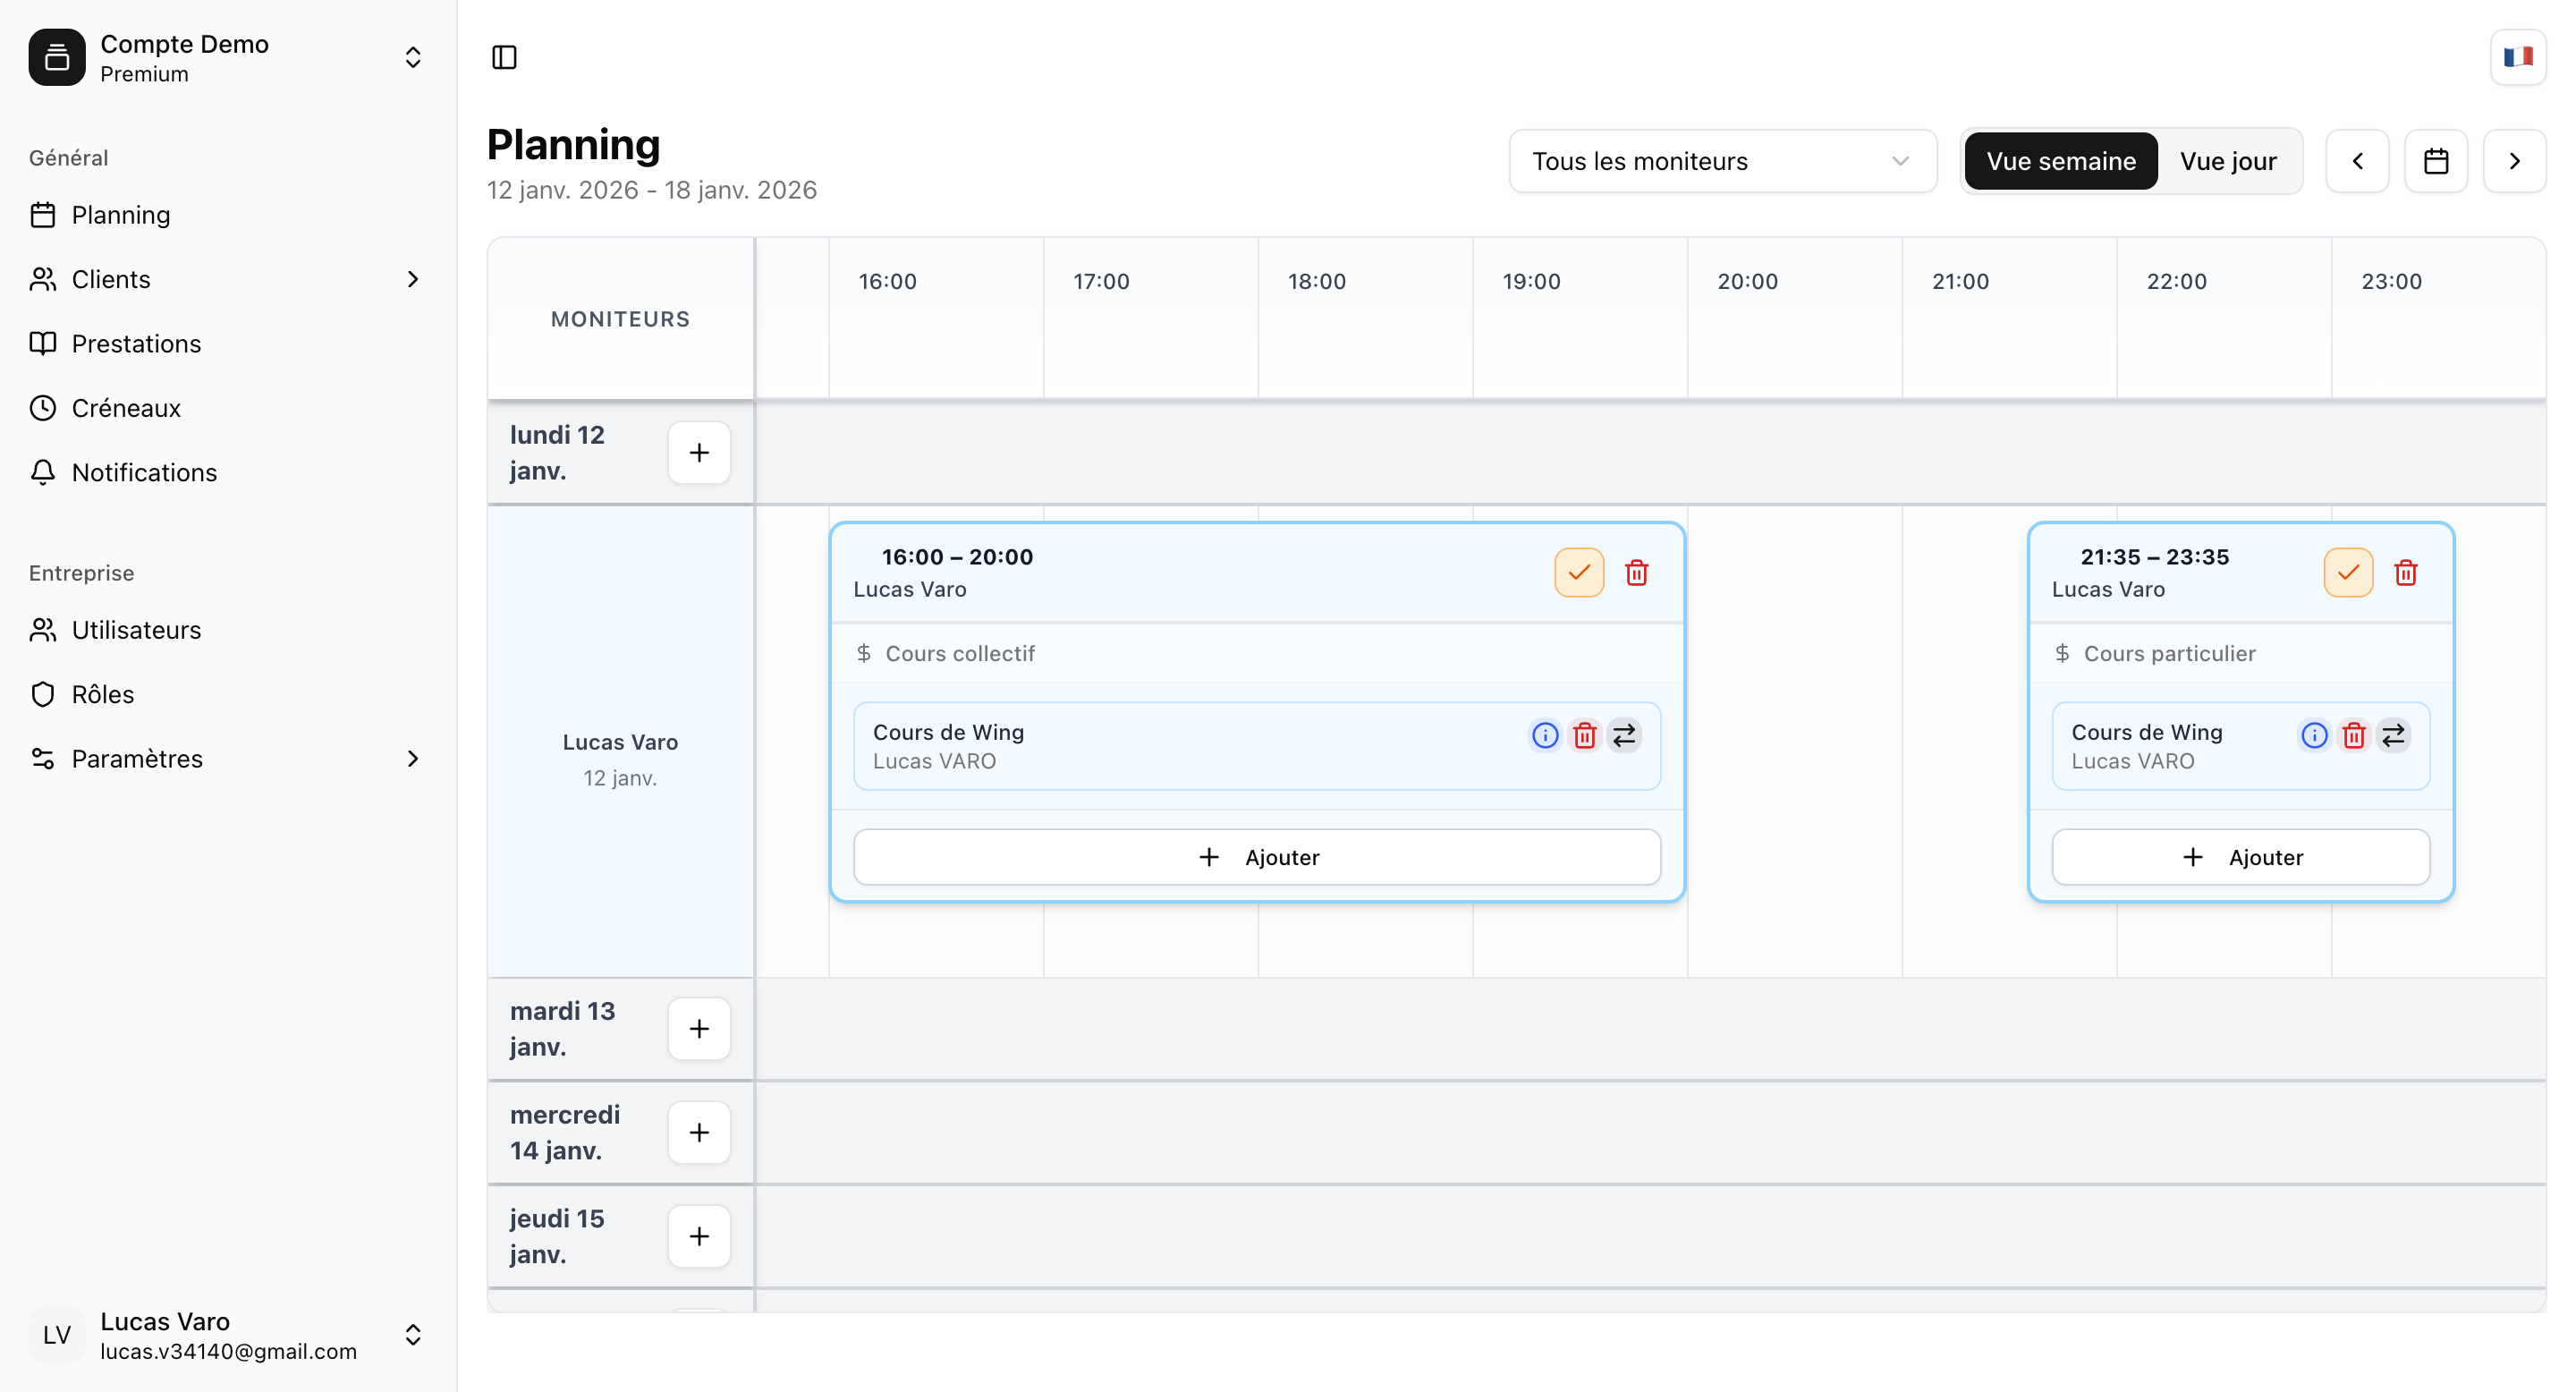Go to Notifications page
Image resolution: width=2576 pixels, height=1392 pixels.
coord(144,473)
